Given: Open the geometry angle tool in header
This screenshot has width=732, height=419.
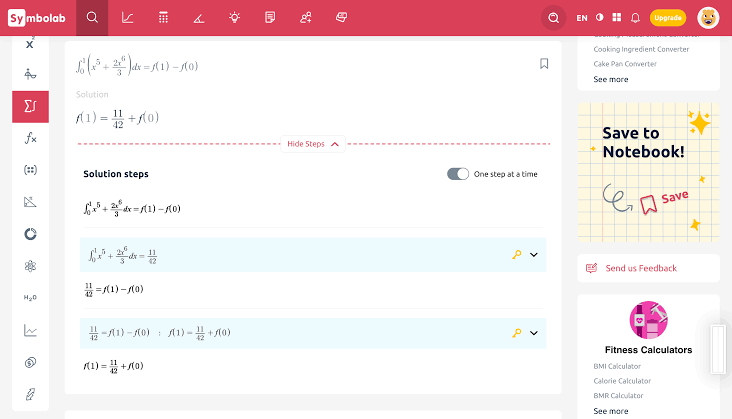Looking at the screenshot, I should click(x=199, y=17).
